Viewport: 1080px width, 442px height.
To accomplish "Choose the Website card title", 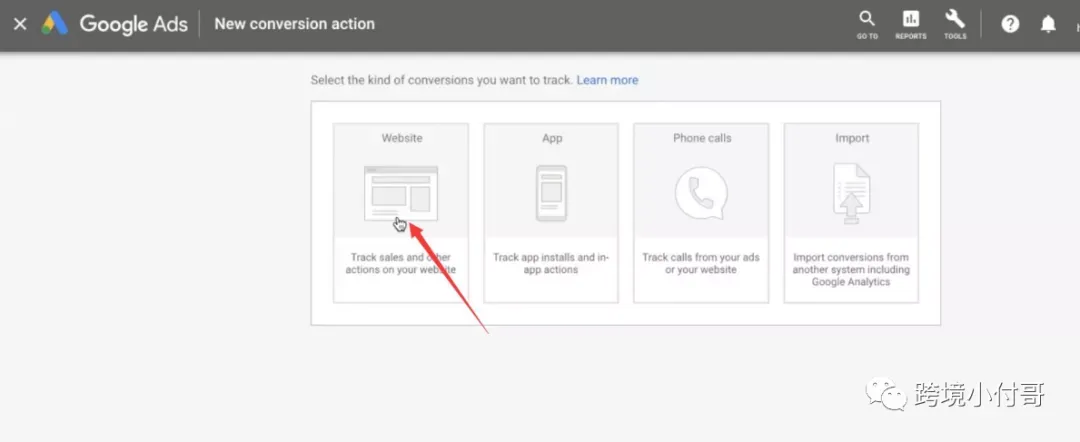I will coord(402,138).
